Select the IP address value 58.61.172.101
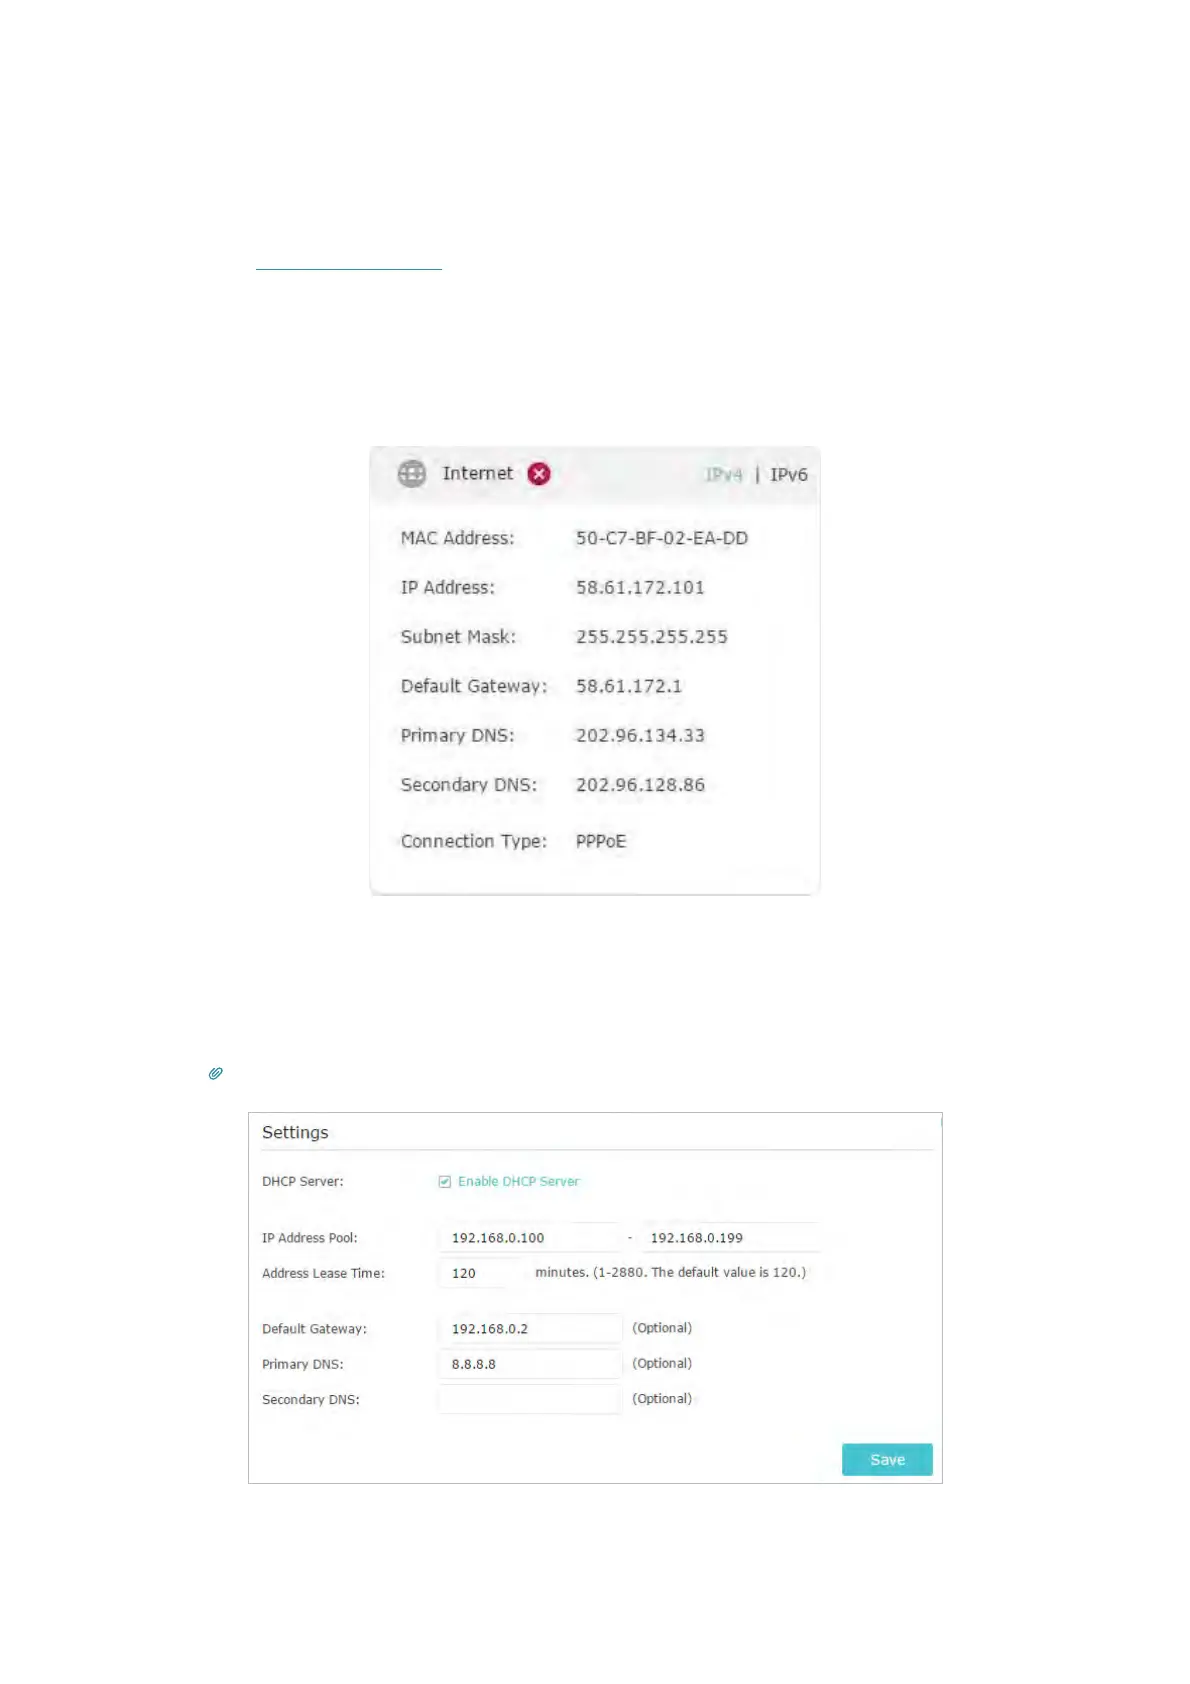The height and width of the screenshot is (1684, 1190). [x=640, y=587]
